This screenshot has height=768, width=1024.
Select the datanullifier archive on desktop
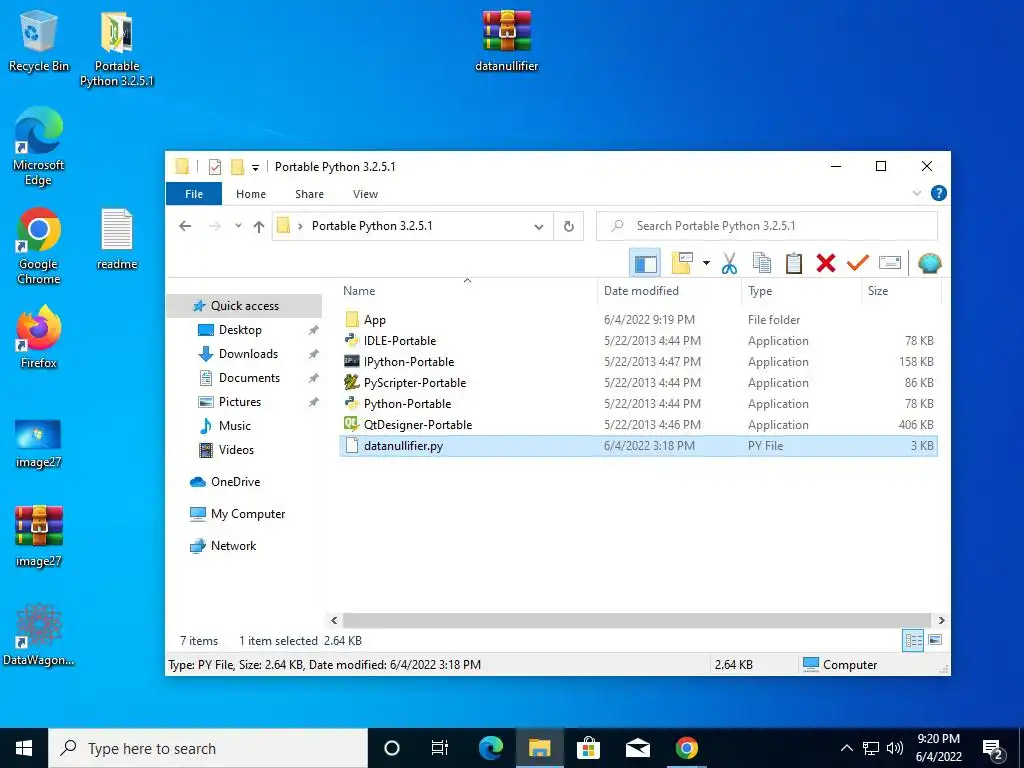[x=507, y=40]
